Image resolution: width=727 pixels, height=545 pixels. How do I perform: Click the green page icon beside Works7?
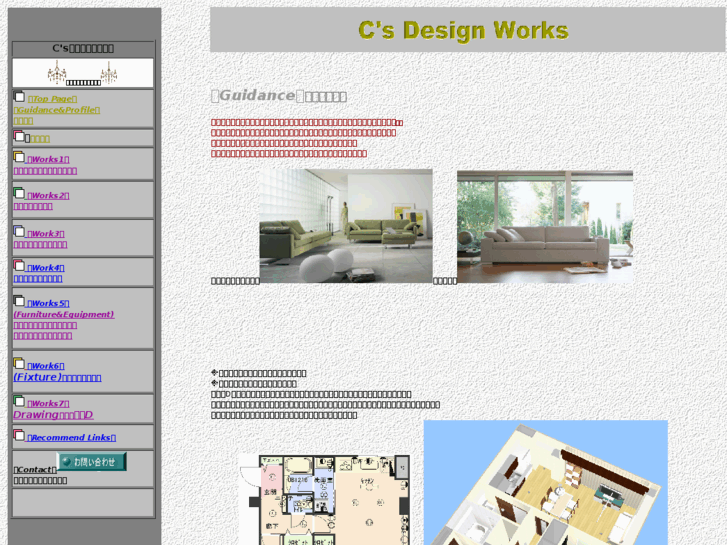point(19,401)
